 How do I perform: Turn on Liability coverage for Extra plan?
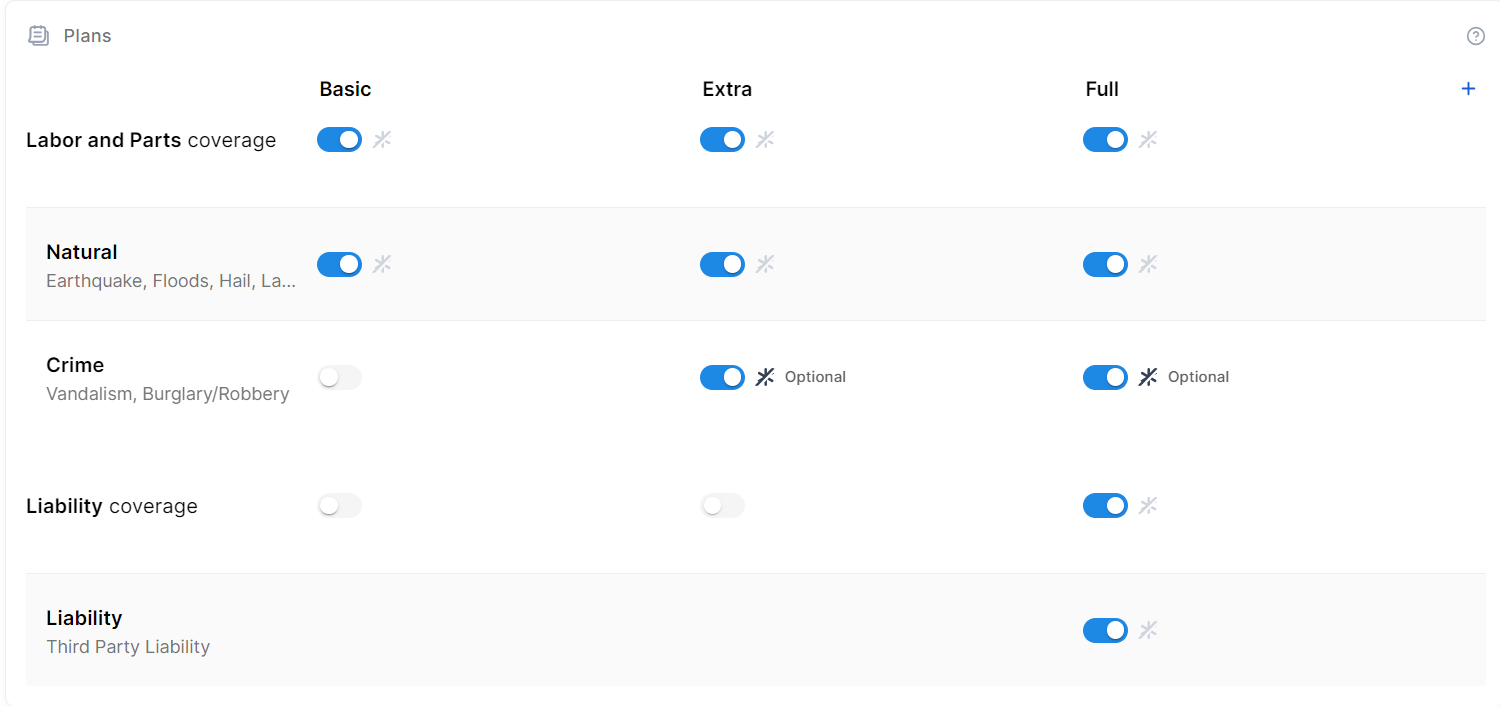[x=722, y=506]
